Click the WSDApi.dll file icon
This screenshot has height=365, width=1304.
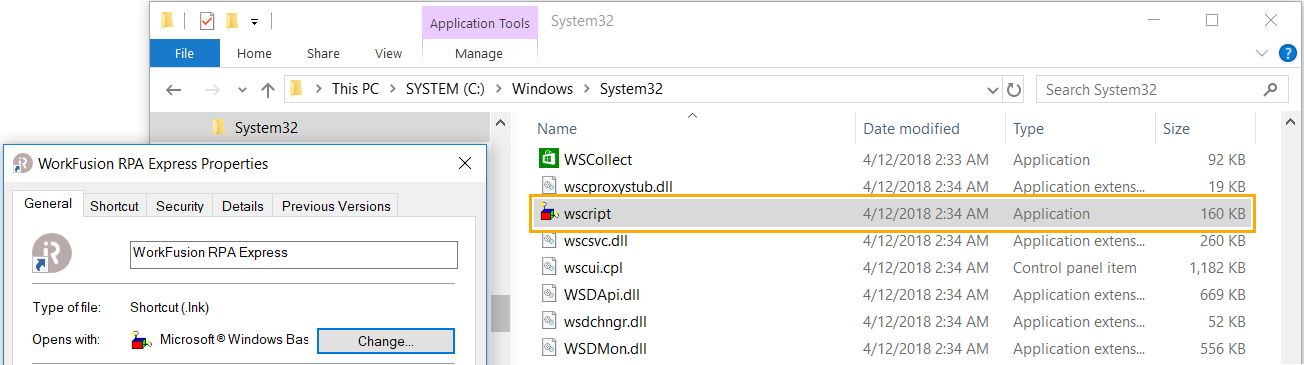548,294
